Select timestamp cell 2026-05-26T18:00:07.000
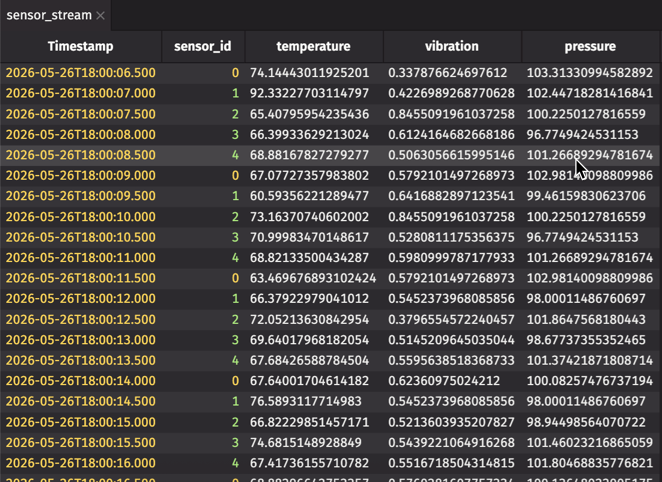The image size is (662, 482). [x=81, y=93]
